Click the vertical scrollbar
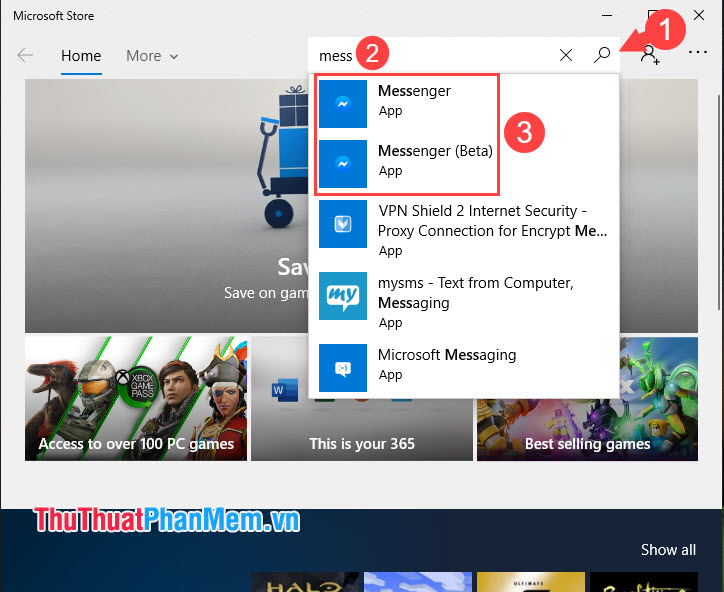Screen dimensions: 724x592 coord(719,202)
